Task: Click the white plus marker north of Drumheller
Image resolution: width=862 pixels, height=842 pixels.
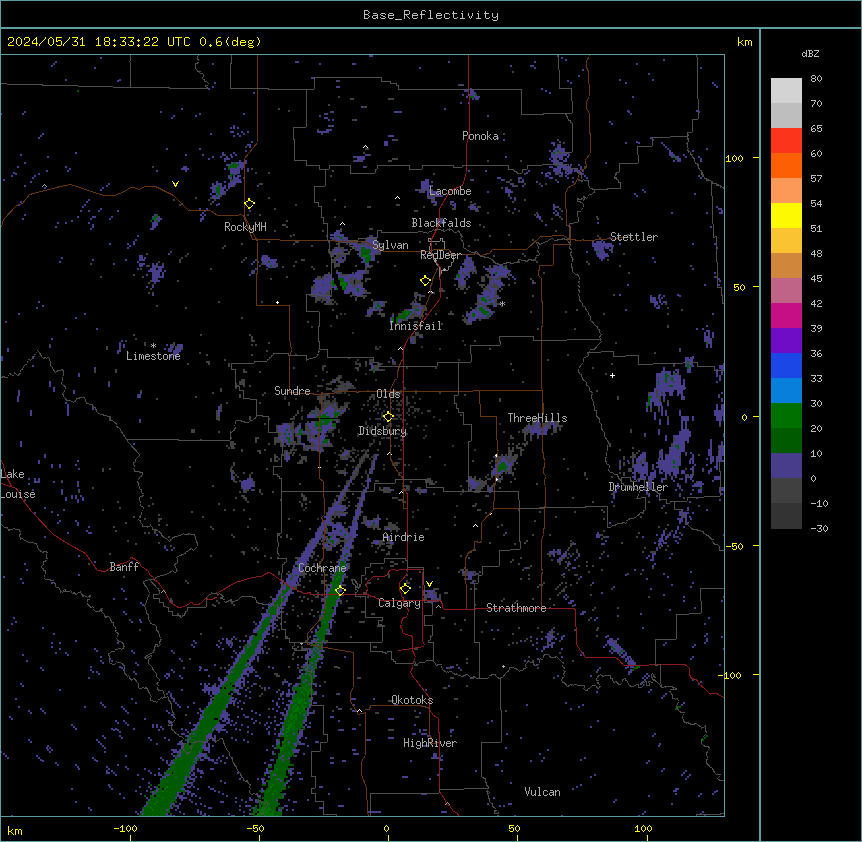Action: (x=612, y=375)
